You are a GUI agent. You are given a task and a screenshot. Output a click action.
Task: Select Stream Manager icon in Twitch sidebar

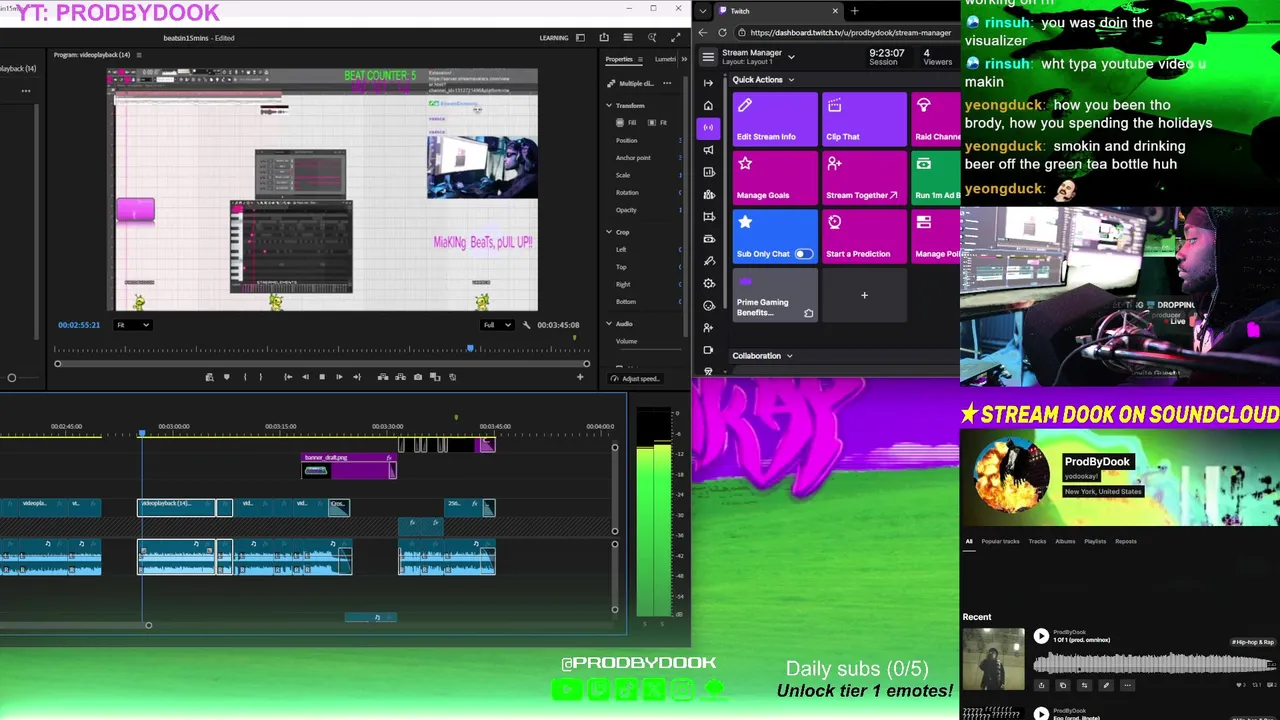pos(709,127)
